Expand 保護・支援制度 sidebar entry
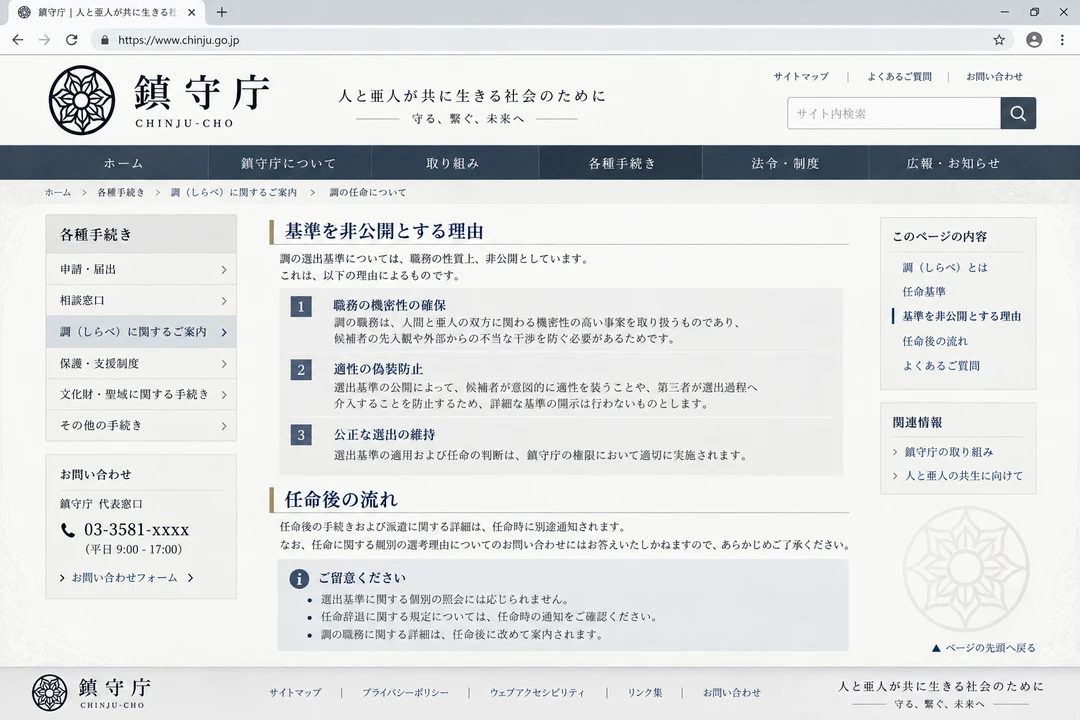This screenshot has width=1080, height=720. tap(141, 363)
